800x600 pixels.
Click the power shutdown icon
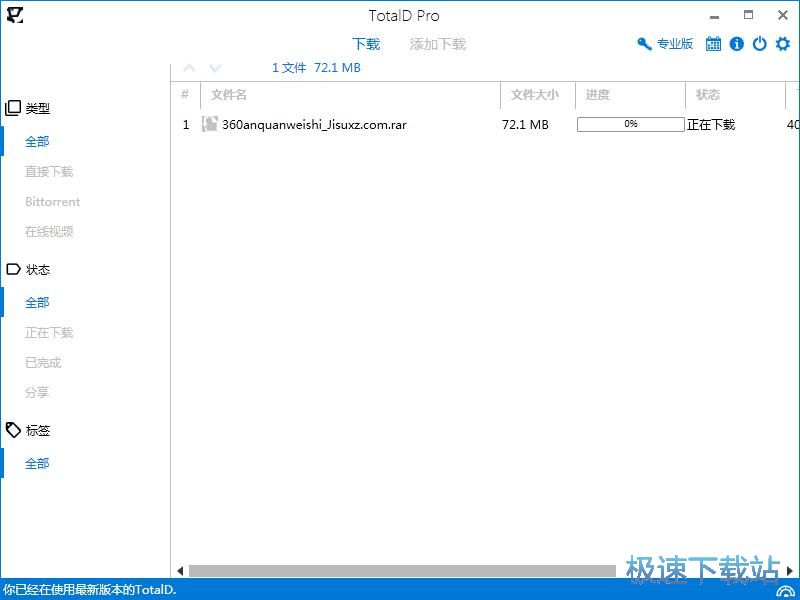point(760,44)
